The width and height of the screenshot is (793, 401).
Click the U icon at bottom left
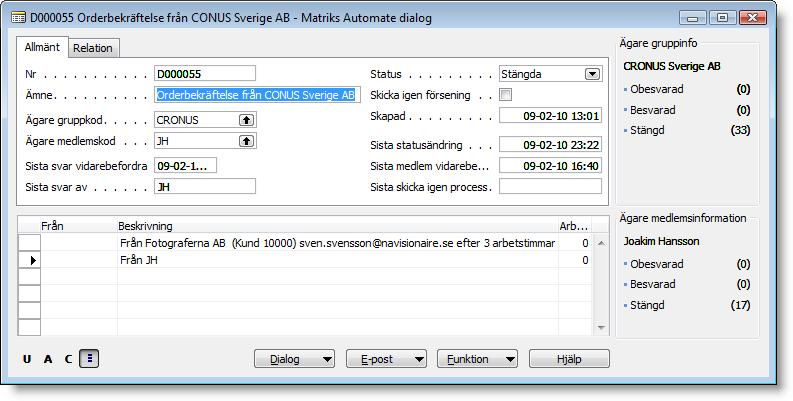coord(27,359)
